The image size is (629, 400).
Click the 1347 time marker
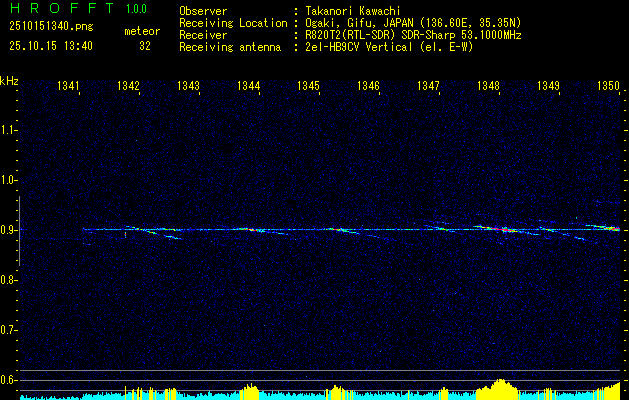click(428, 85)
